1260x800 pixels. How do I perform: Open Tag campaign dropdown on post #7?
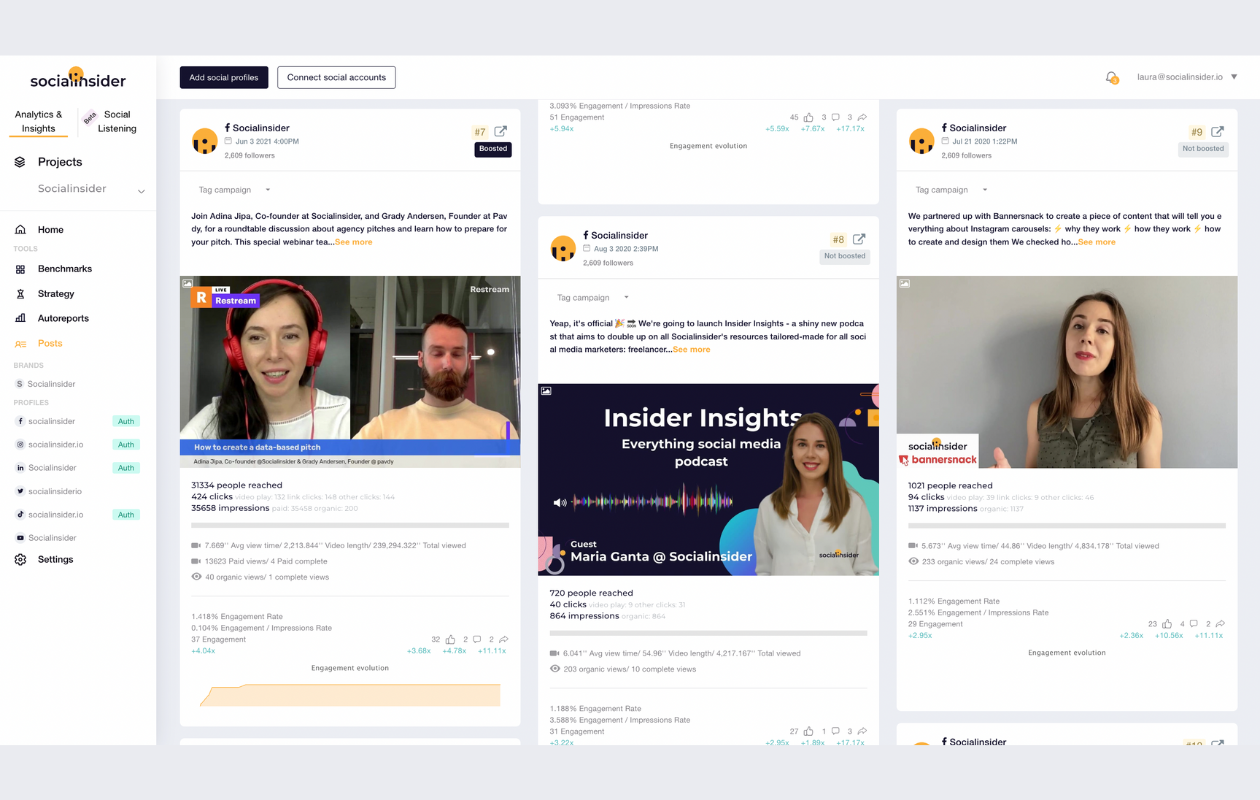tap(235, 190)
